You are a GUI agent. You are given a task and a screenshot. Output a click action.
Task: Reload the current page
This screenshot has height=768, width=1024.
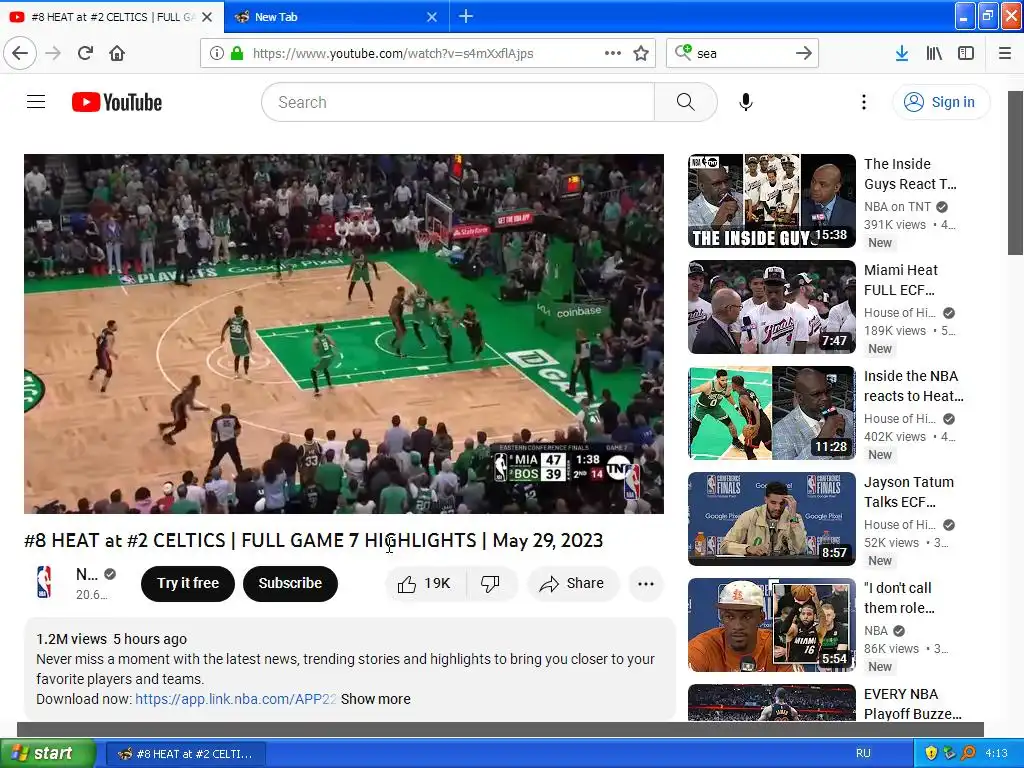[x=85, y=53]
